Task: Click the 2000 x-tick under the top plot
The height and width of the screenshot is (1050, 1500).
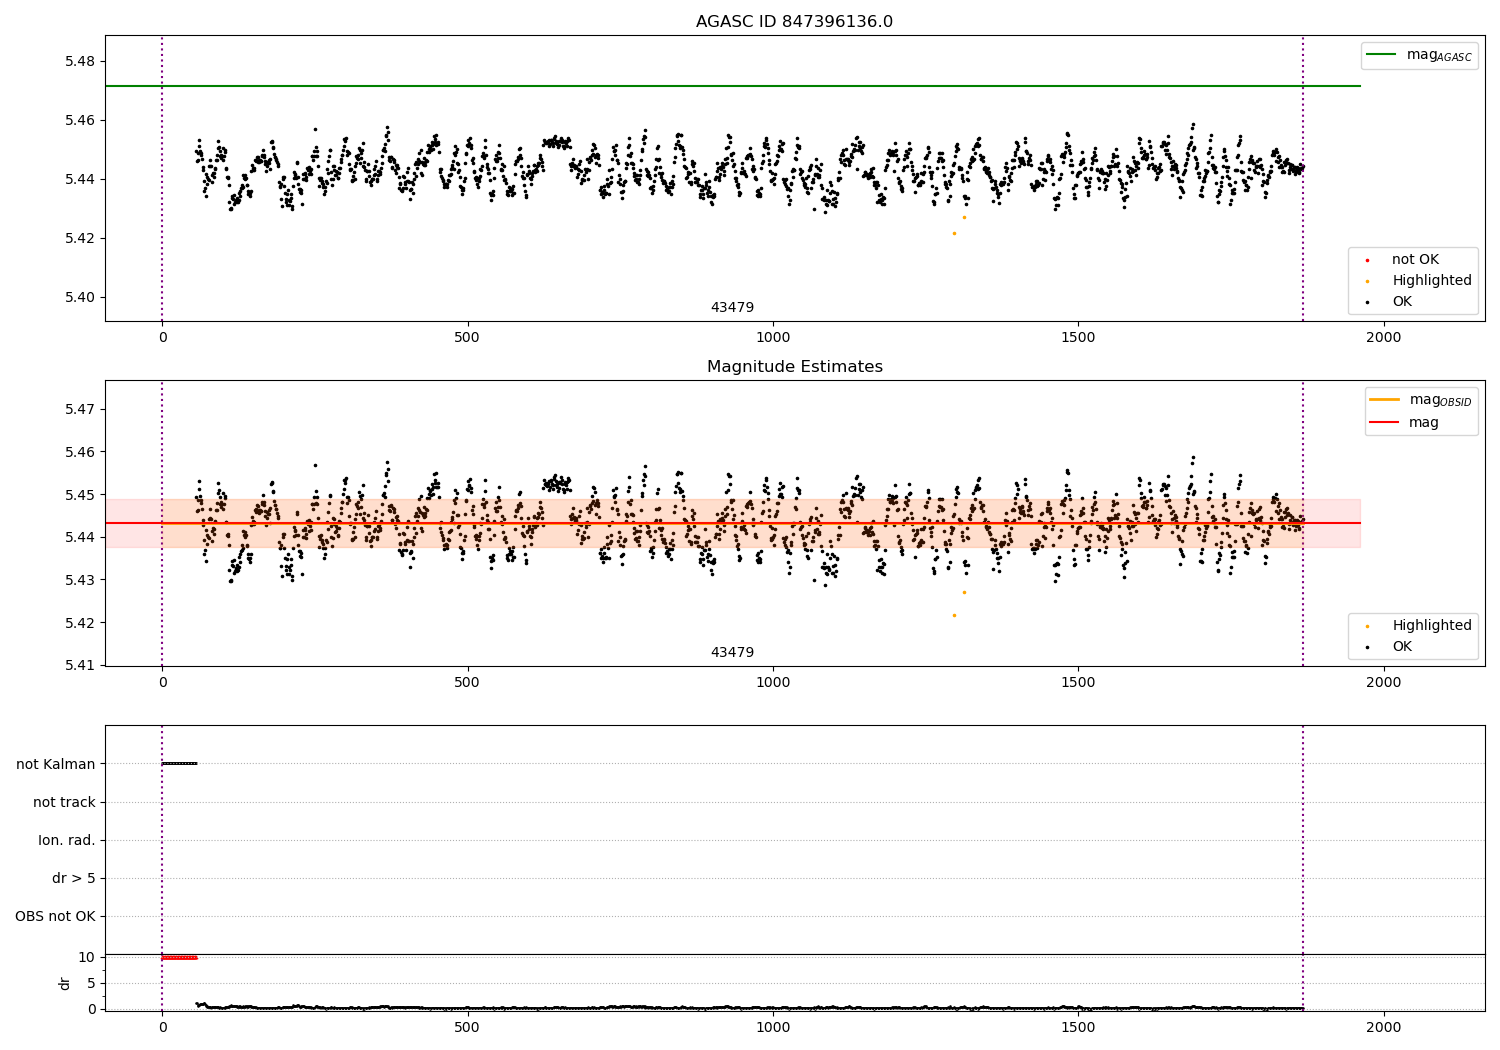Action: [x=1384, y=338]
